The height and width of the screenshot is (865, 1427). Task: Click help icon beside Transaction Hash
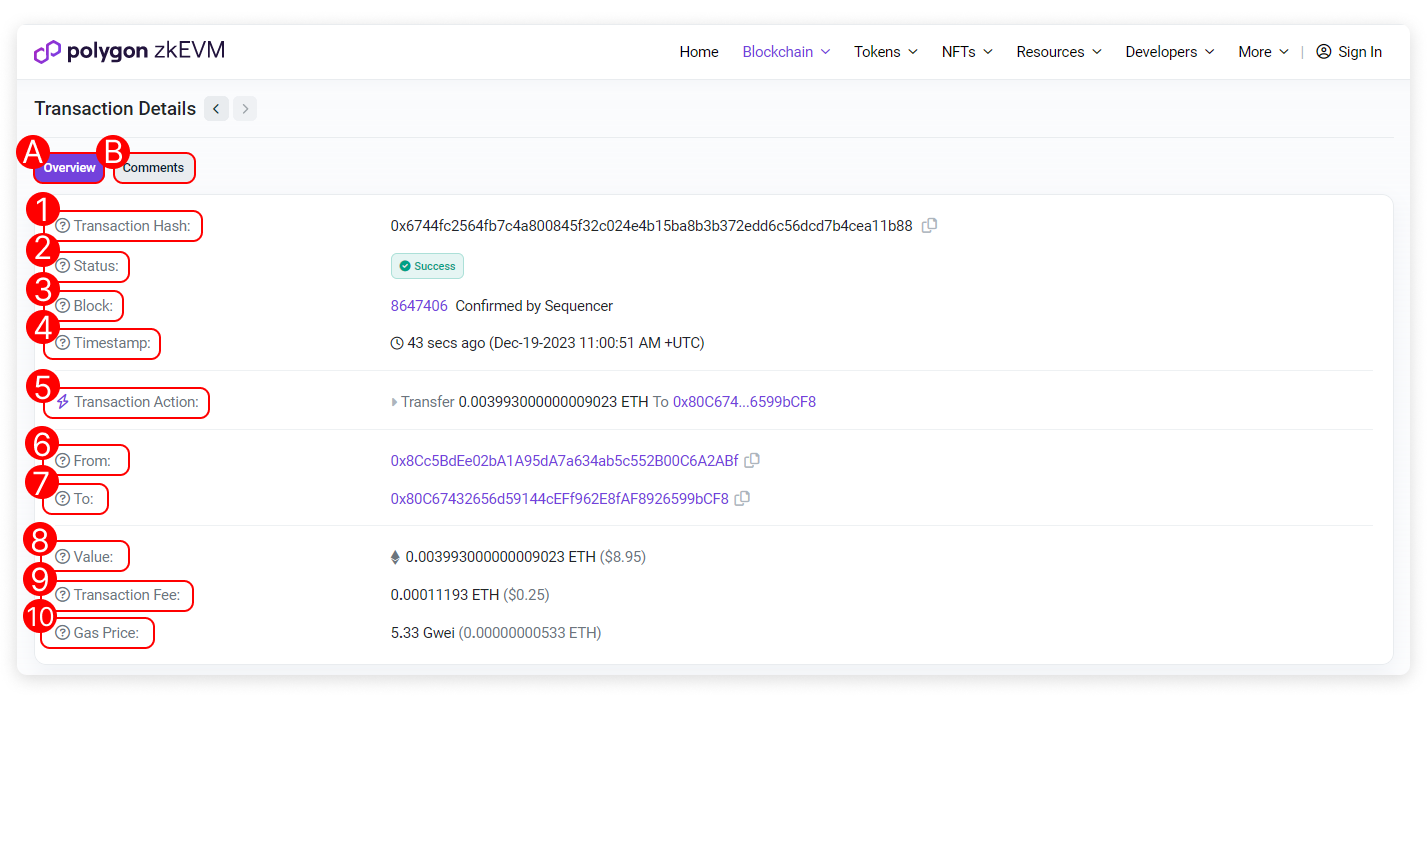pos(63,226)
